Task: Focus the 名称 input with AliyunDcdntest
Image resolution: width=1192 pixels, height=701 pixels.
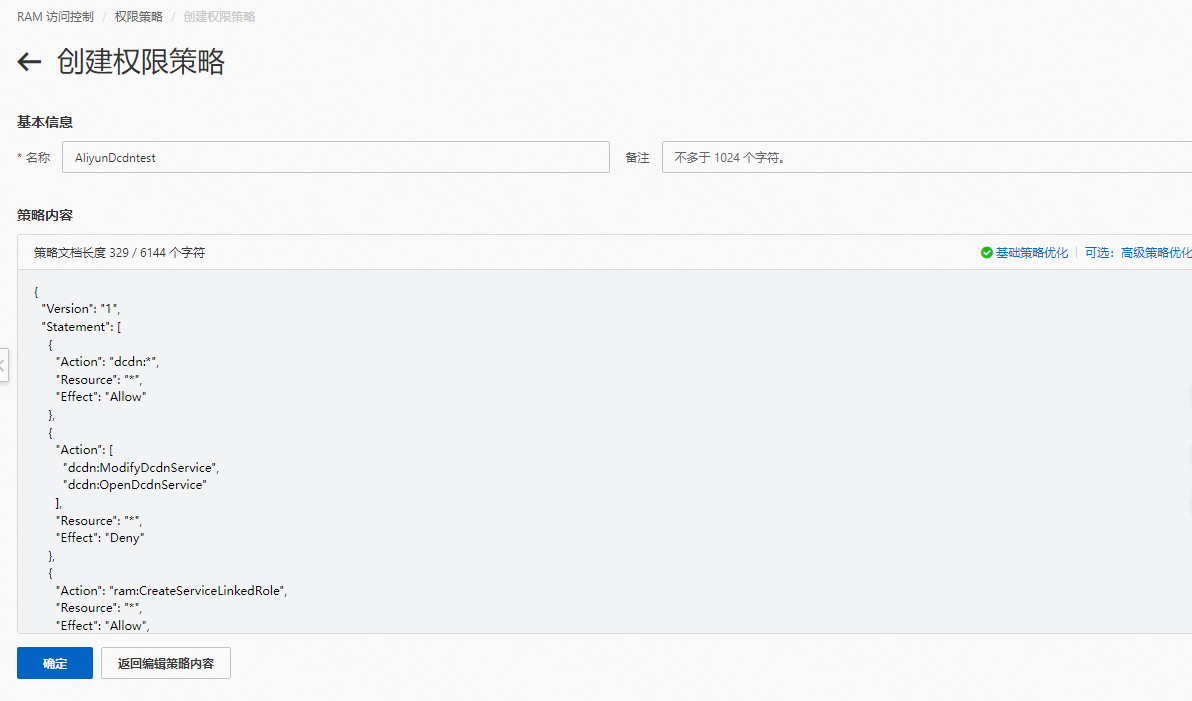Action: pos(335,157)
